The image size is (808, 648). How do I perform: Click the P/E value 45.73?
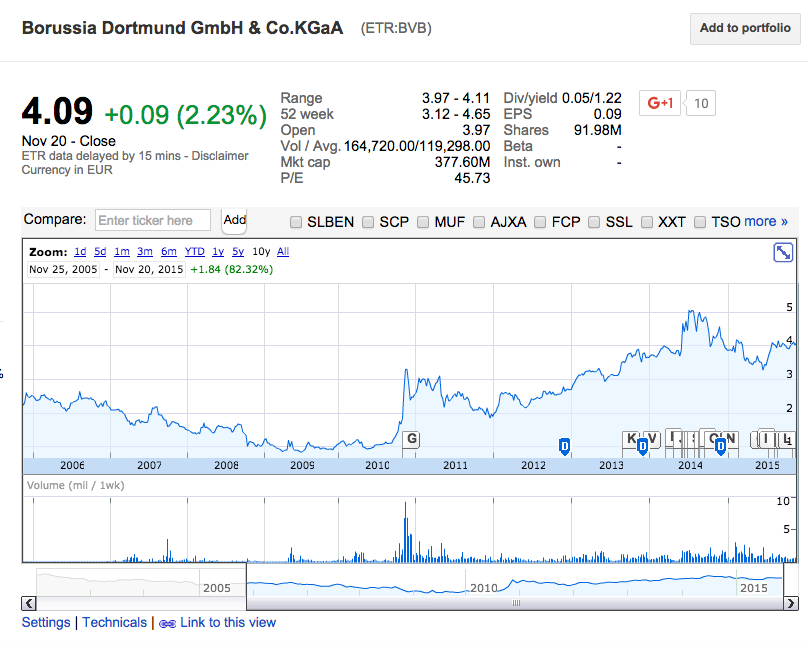click(x=472, y=178)
